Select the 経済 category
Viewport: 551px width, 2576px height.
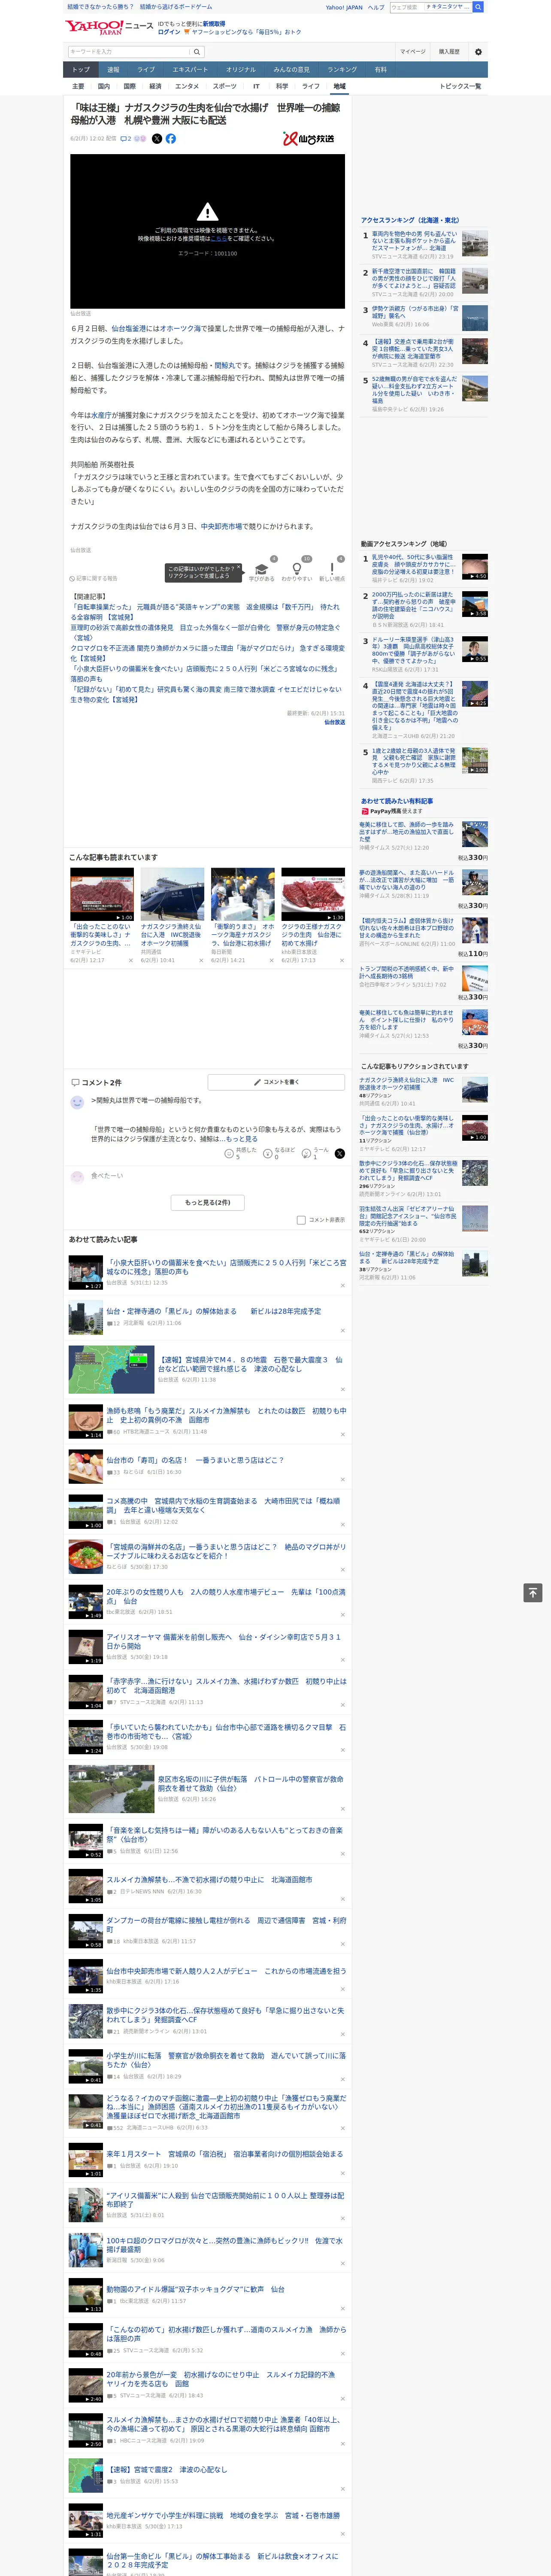pyautogui.click(x=155, y=86)
